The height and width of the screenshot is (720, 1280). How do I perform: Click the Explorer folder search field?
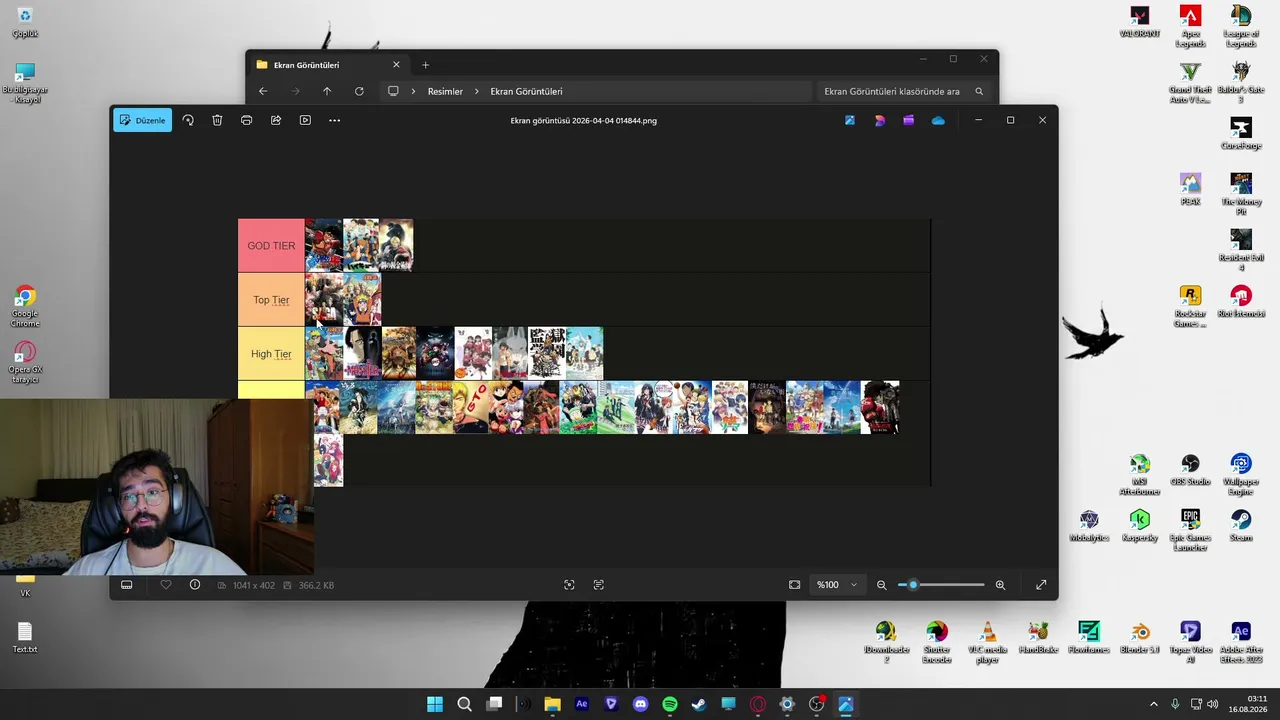(x=904, y=91)
